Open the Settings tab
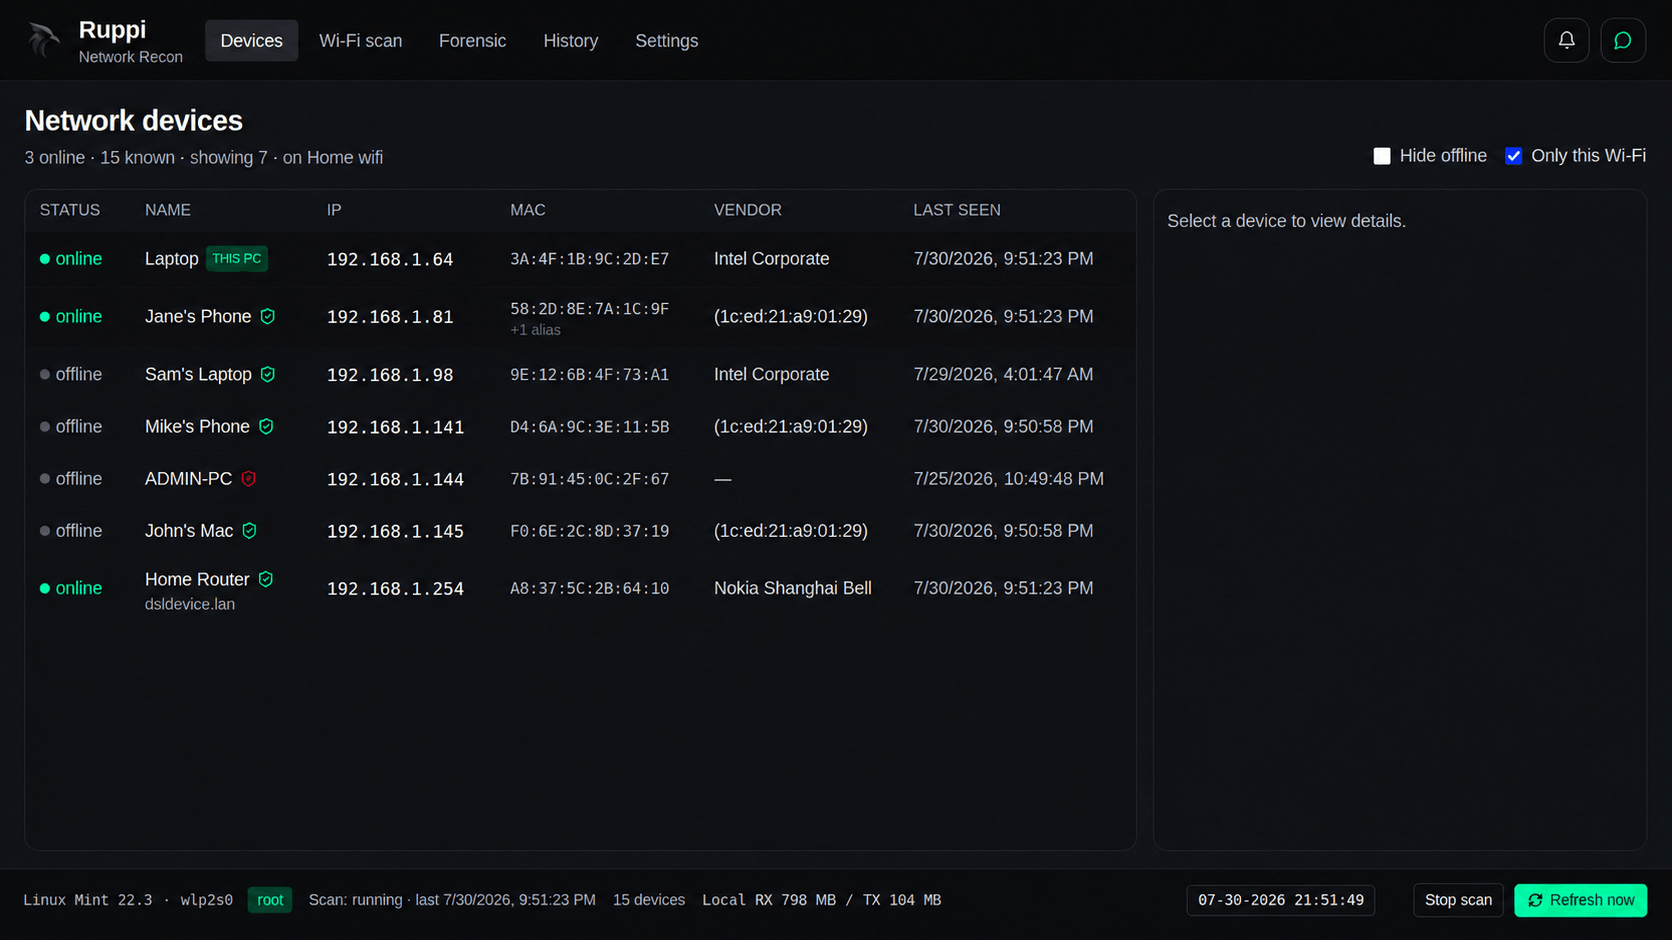The image size is (1672, 940). [x=666, y=41]
